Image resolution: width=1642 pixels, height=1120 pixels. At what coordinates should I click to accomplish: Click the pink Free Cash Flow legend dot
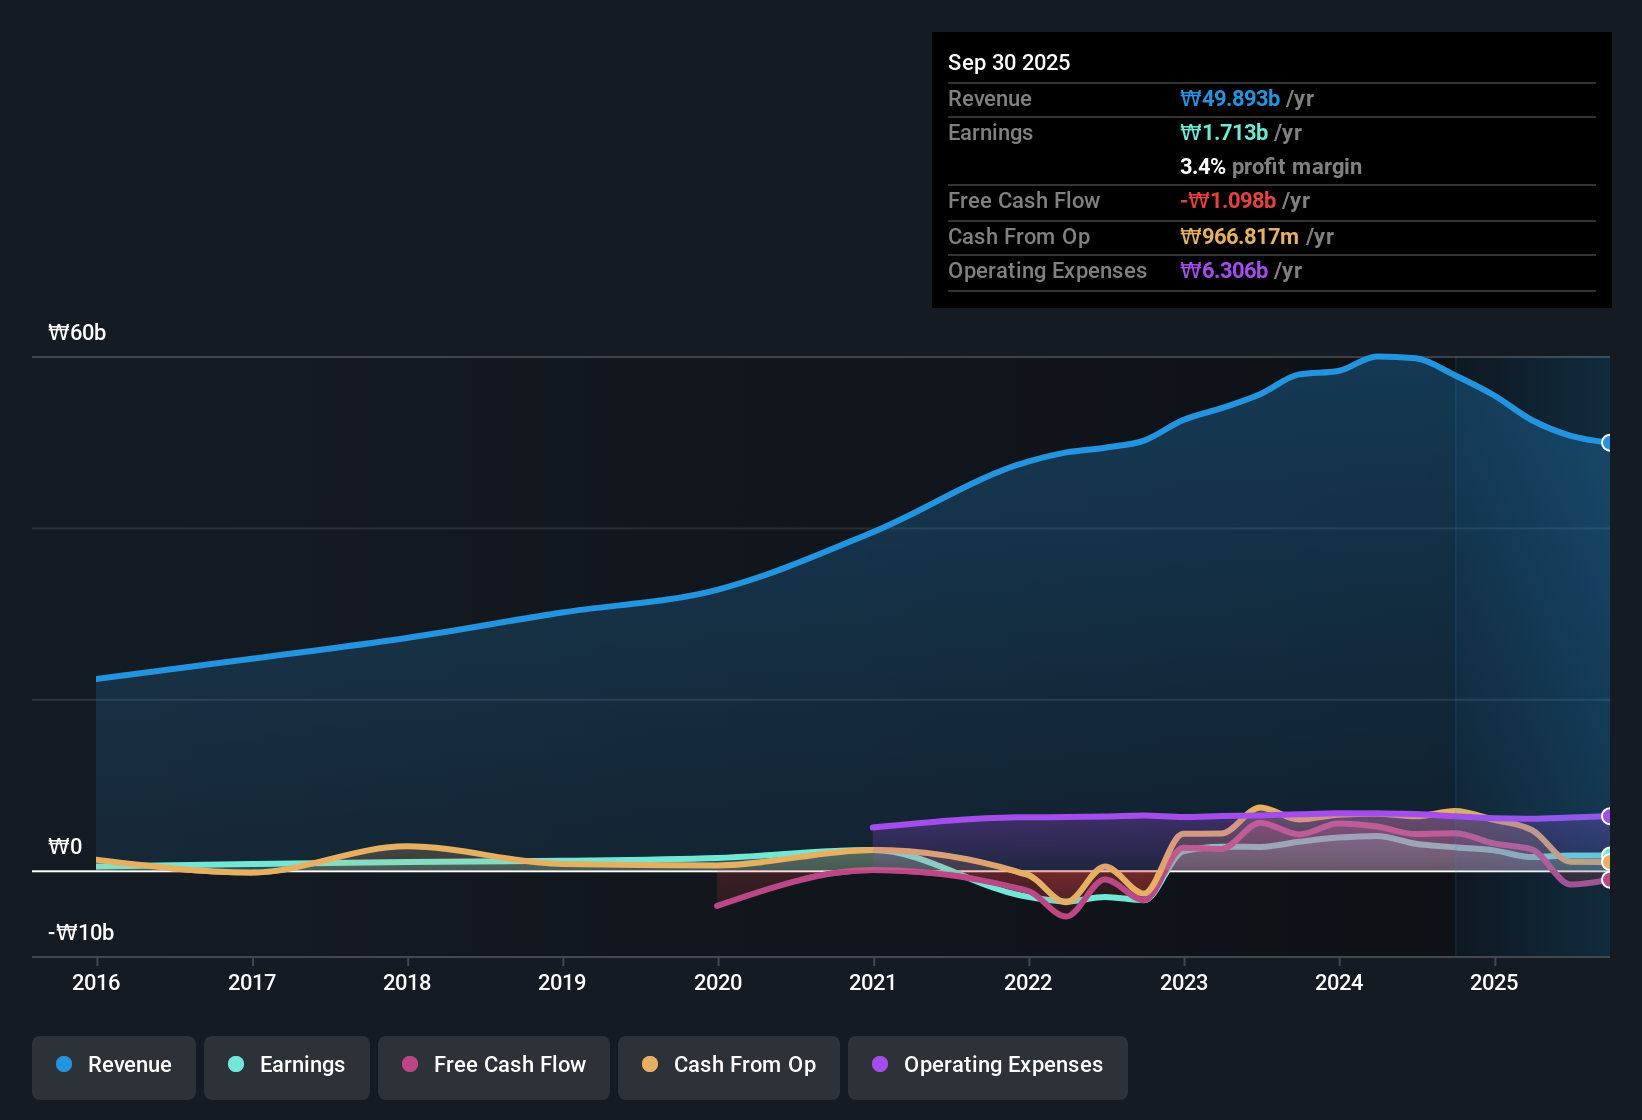(x=410, y=1065)
